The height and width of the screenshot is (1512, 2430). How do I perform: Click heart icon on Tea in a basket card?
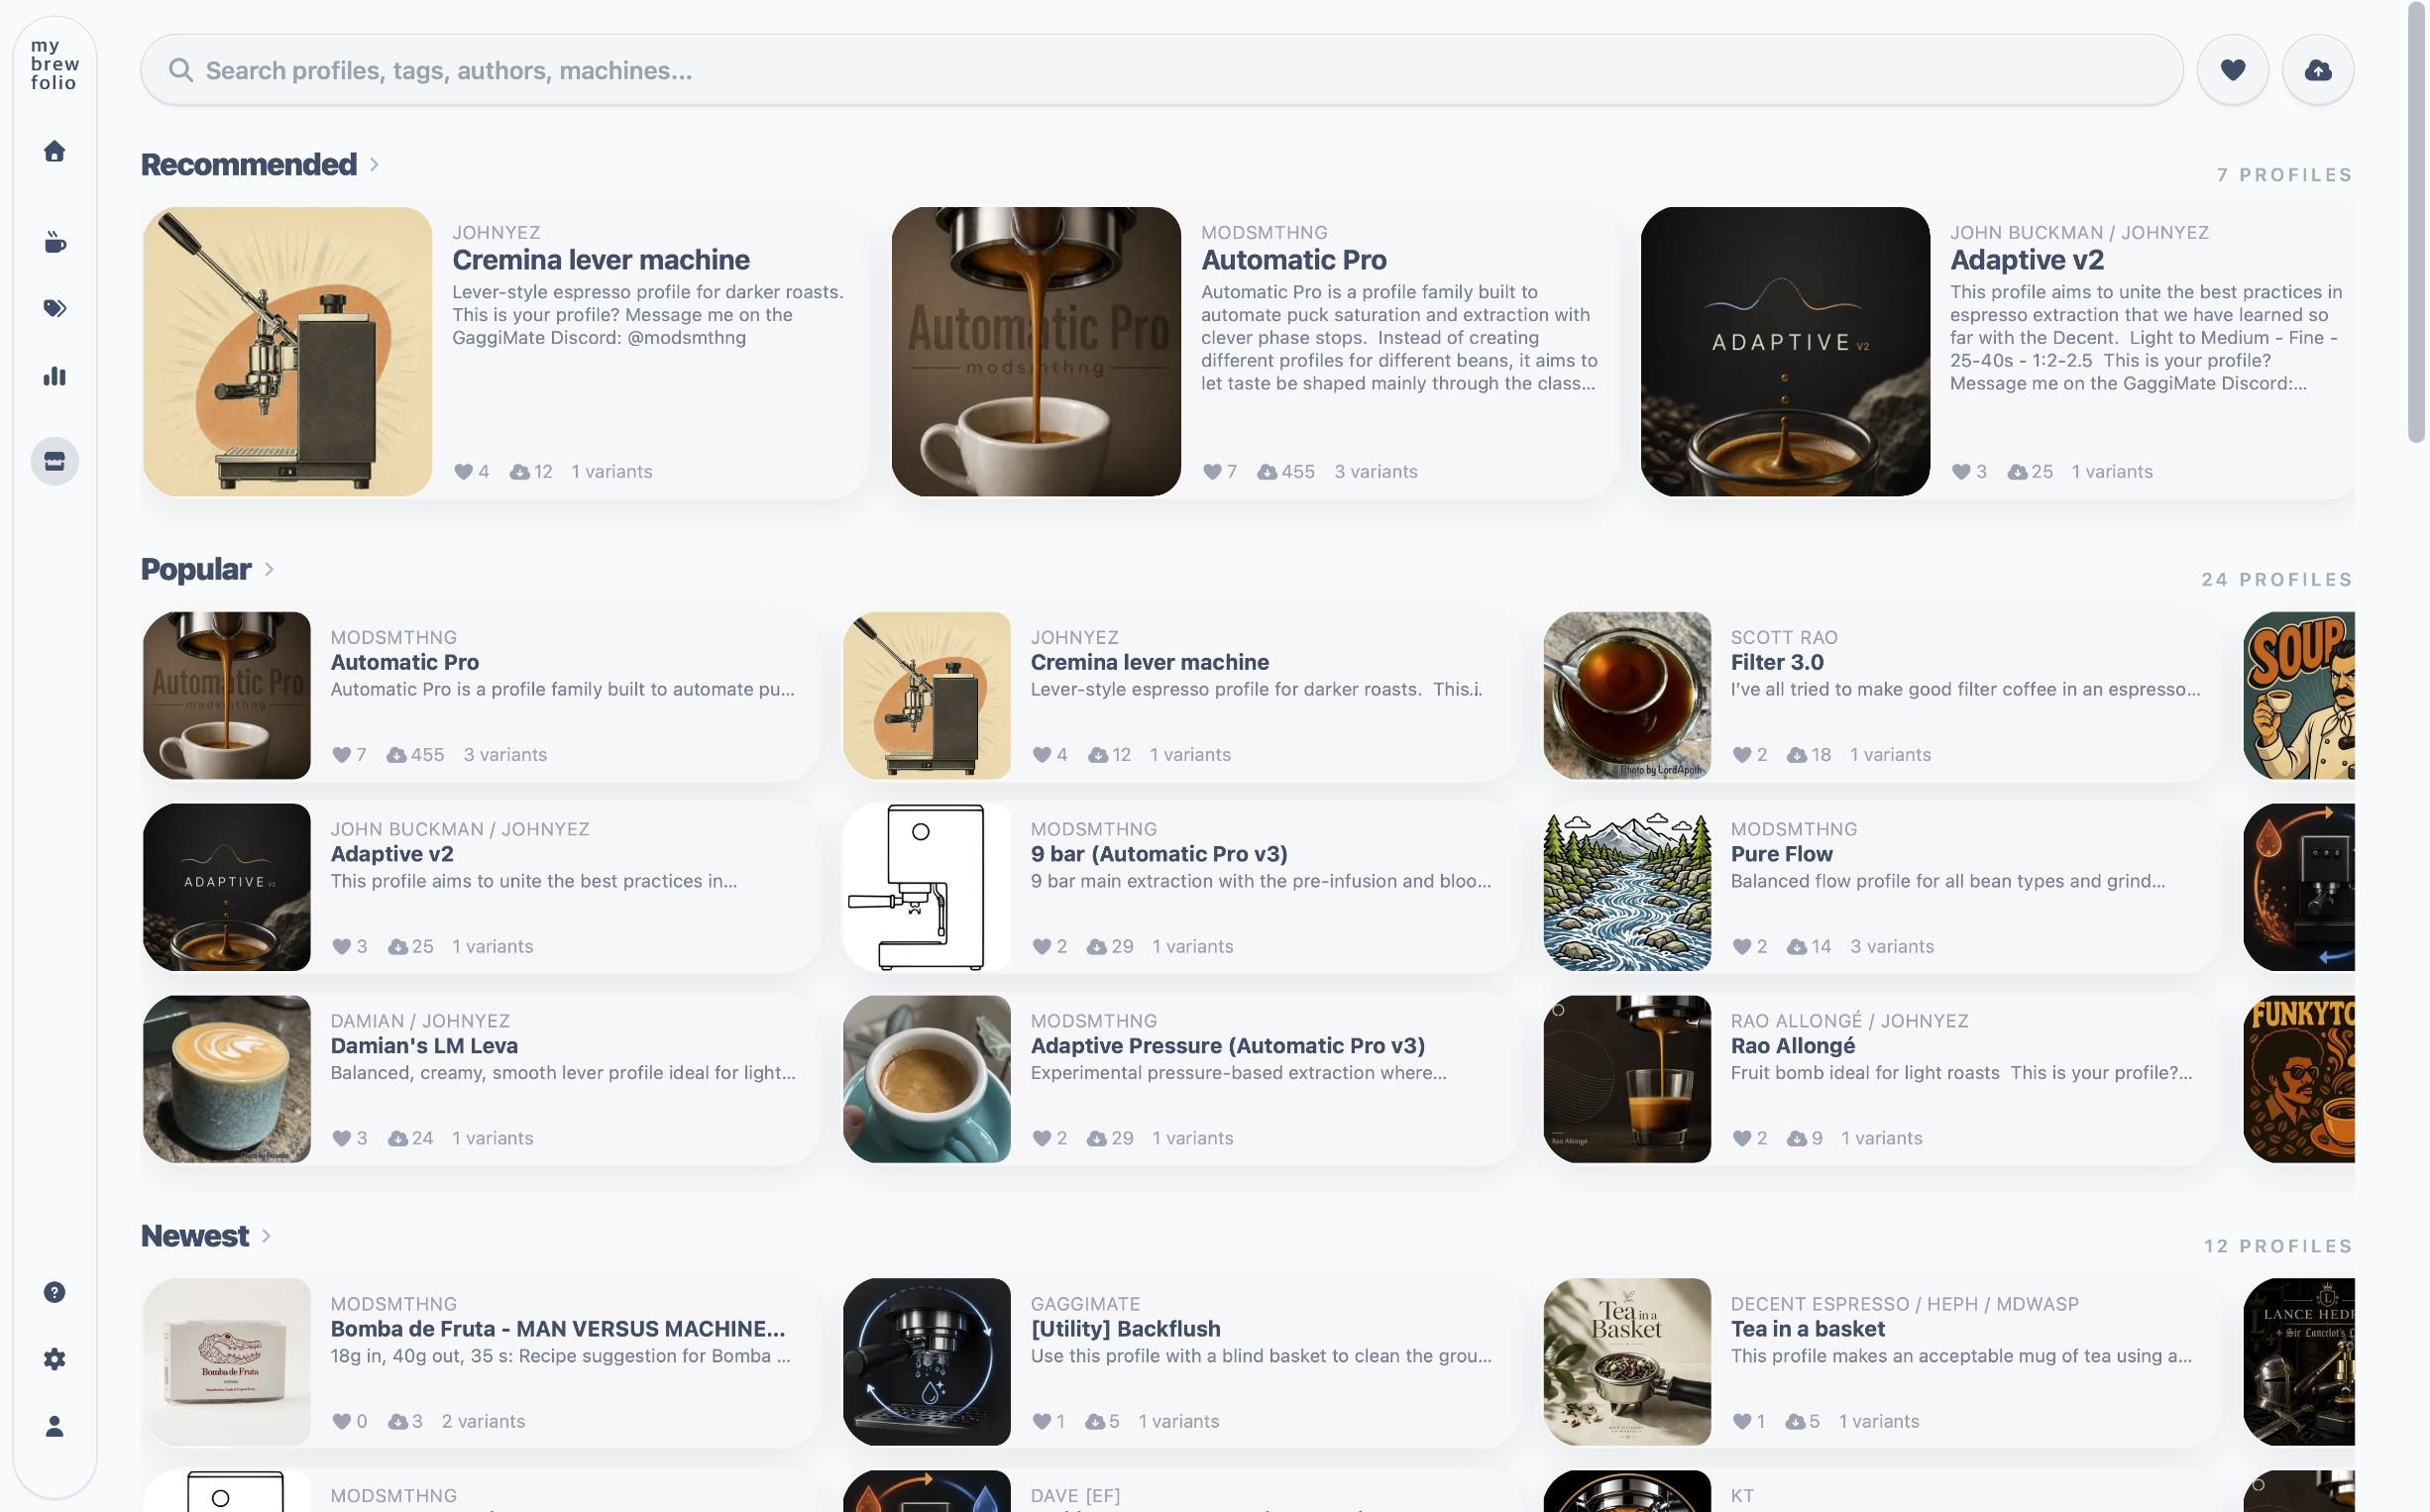click(x=1742, y=1421)
